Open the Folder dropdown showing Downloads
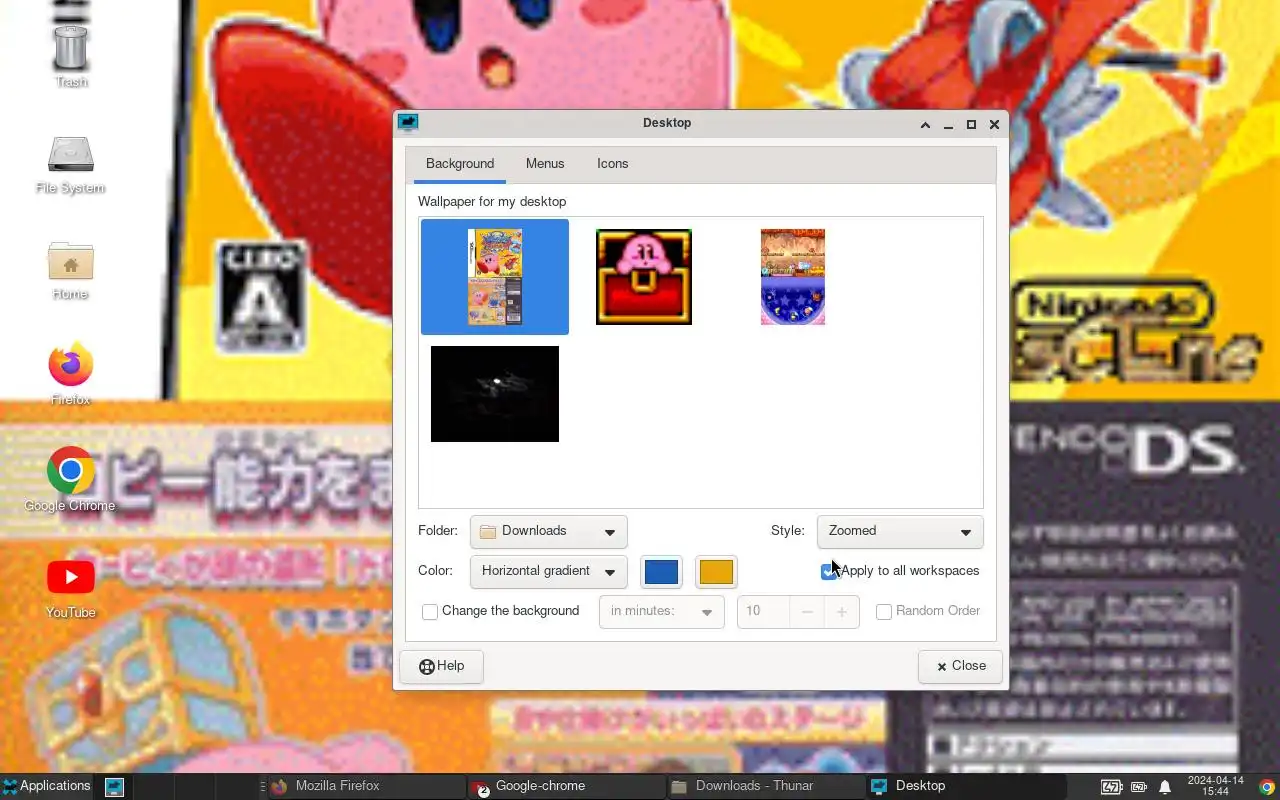1280x800 pixels. coord(549,532)
